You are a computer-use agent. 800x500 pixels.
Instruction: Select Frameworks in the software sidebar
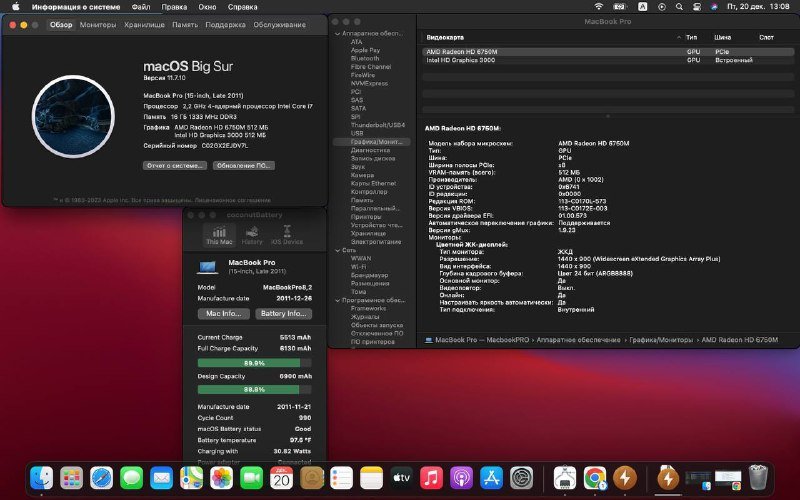click(x=368, y=308)
